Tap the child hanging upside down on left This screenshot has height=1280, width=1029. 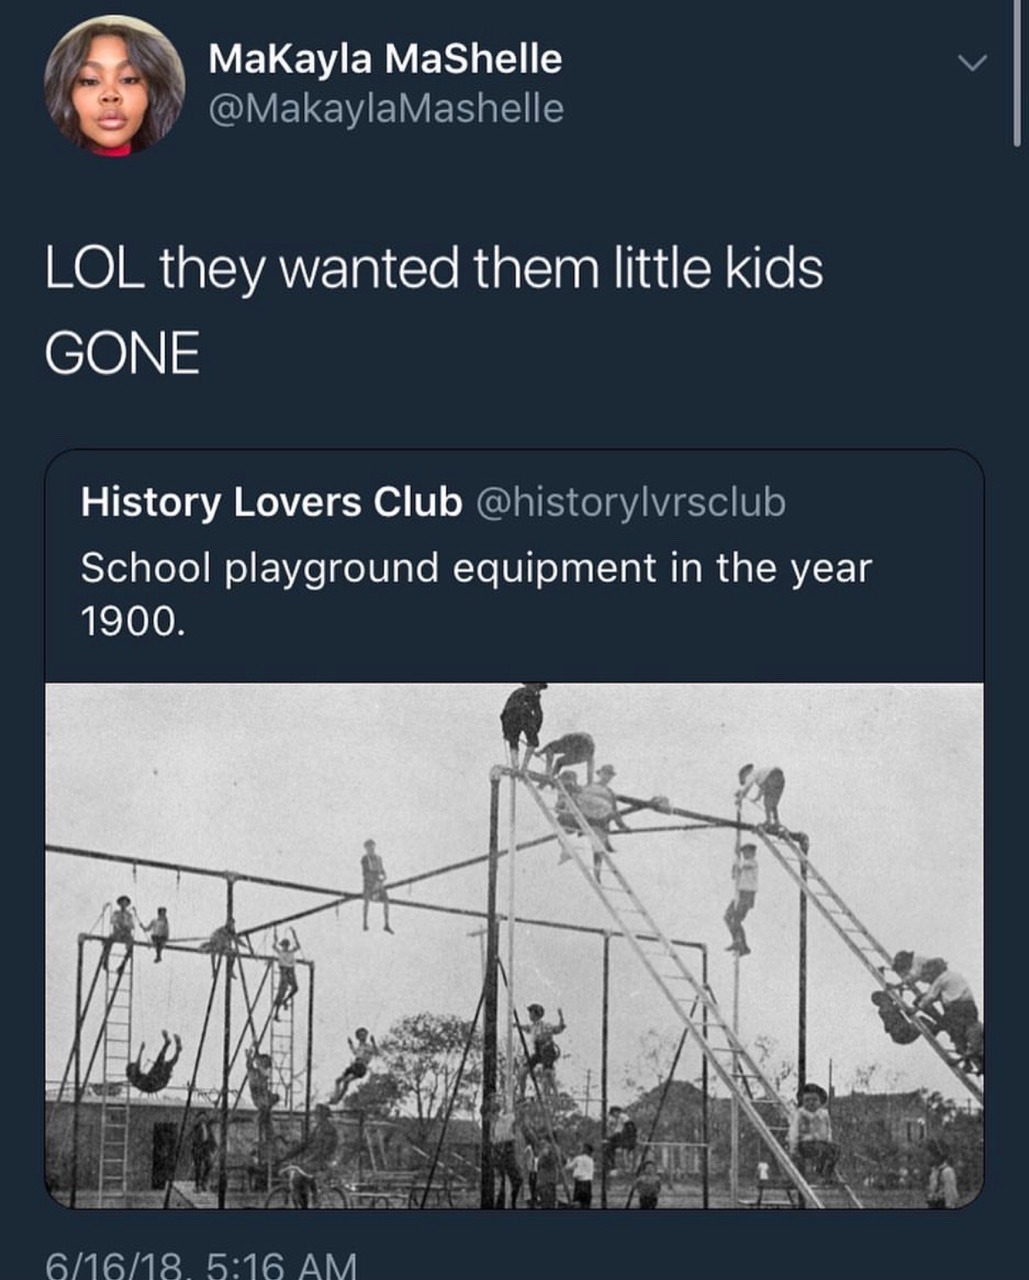coord(155,1063)
